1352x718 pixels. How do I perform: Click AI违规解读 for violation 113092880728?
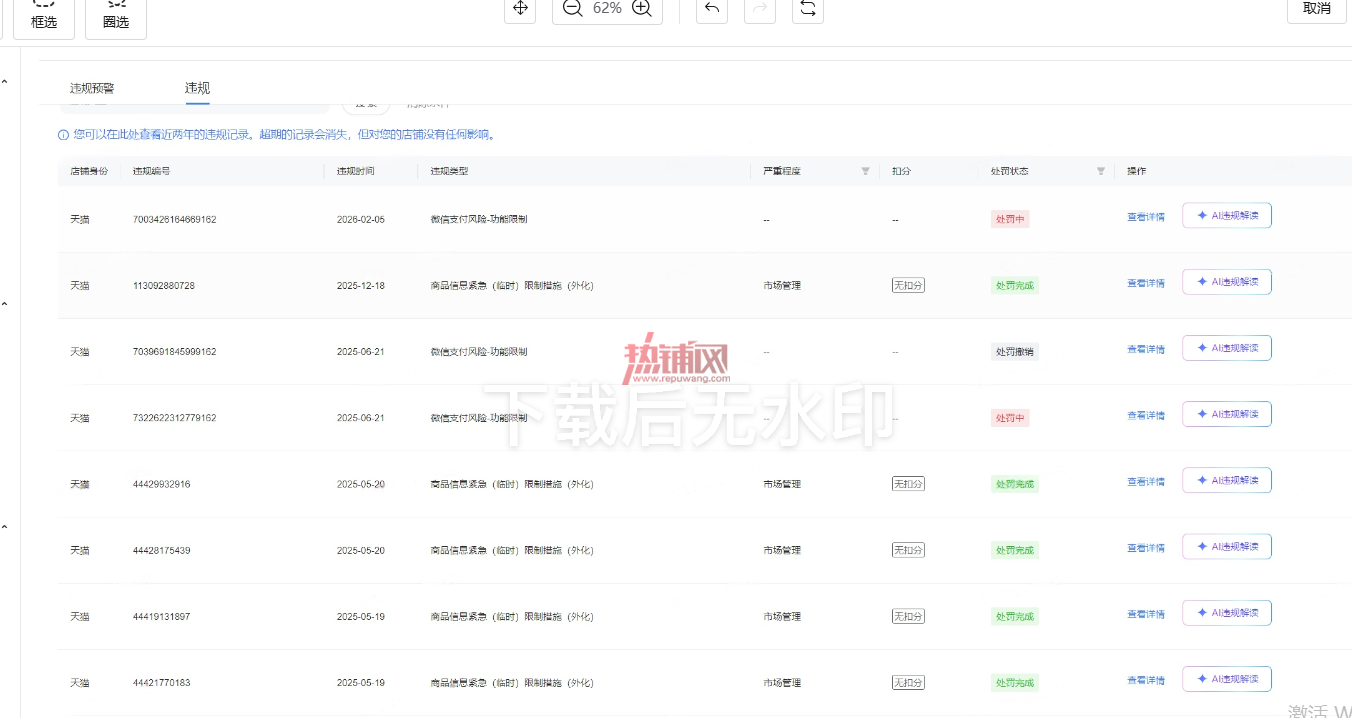click(x=1227, y=282)
